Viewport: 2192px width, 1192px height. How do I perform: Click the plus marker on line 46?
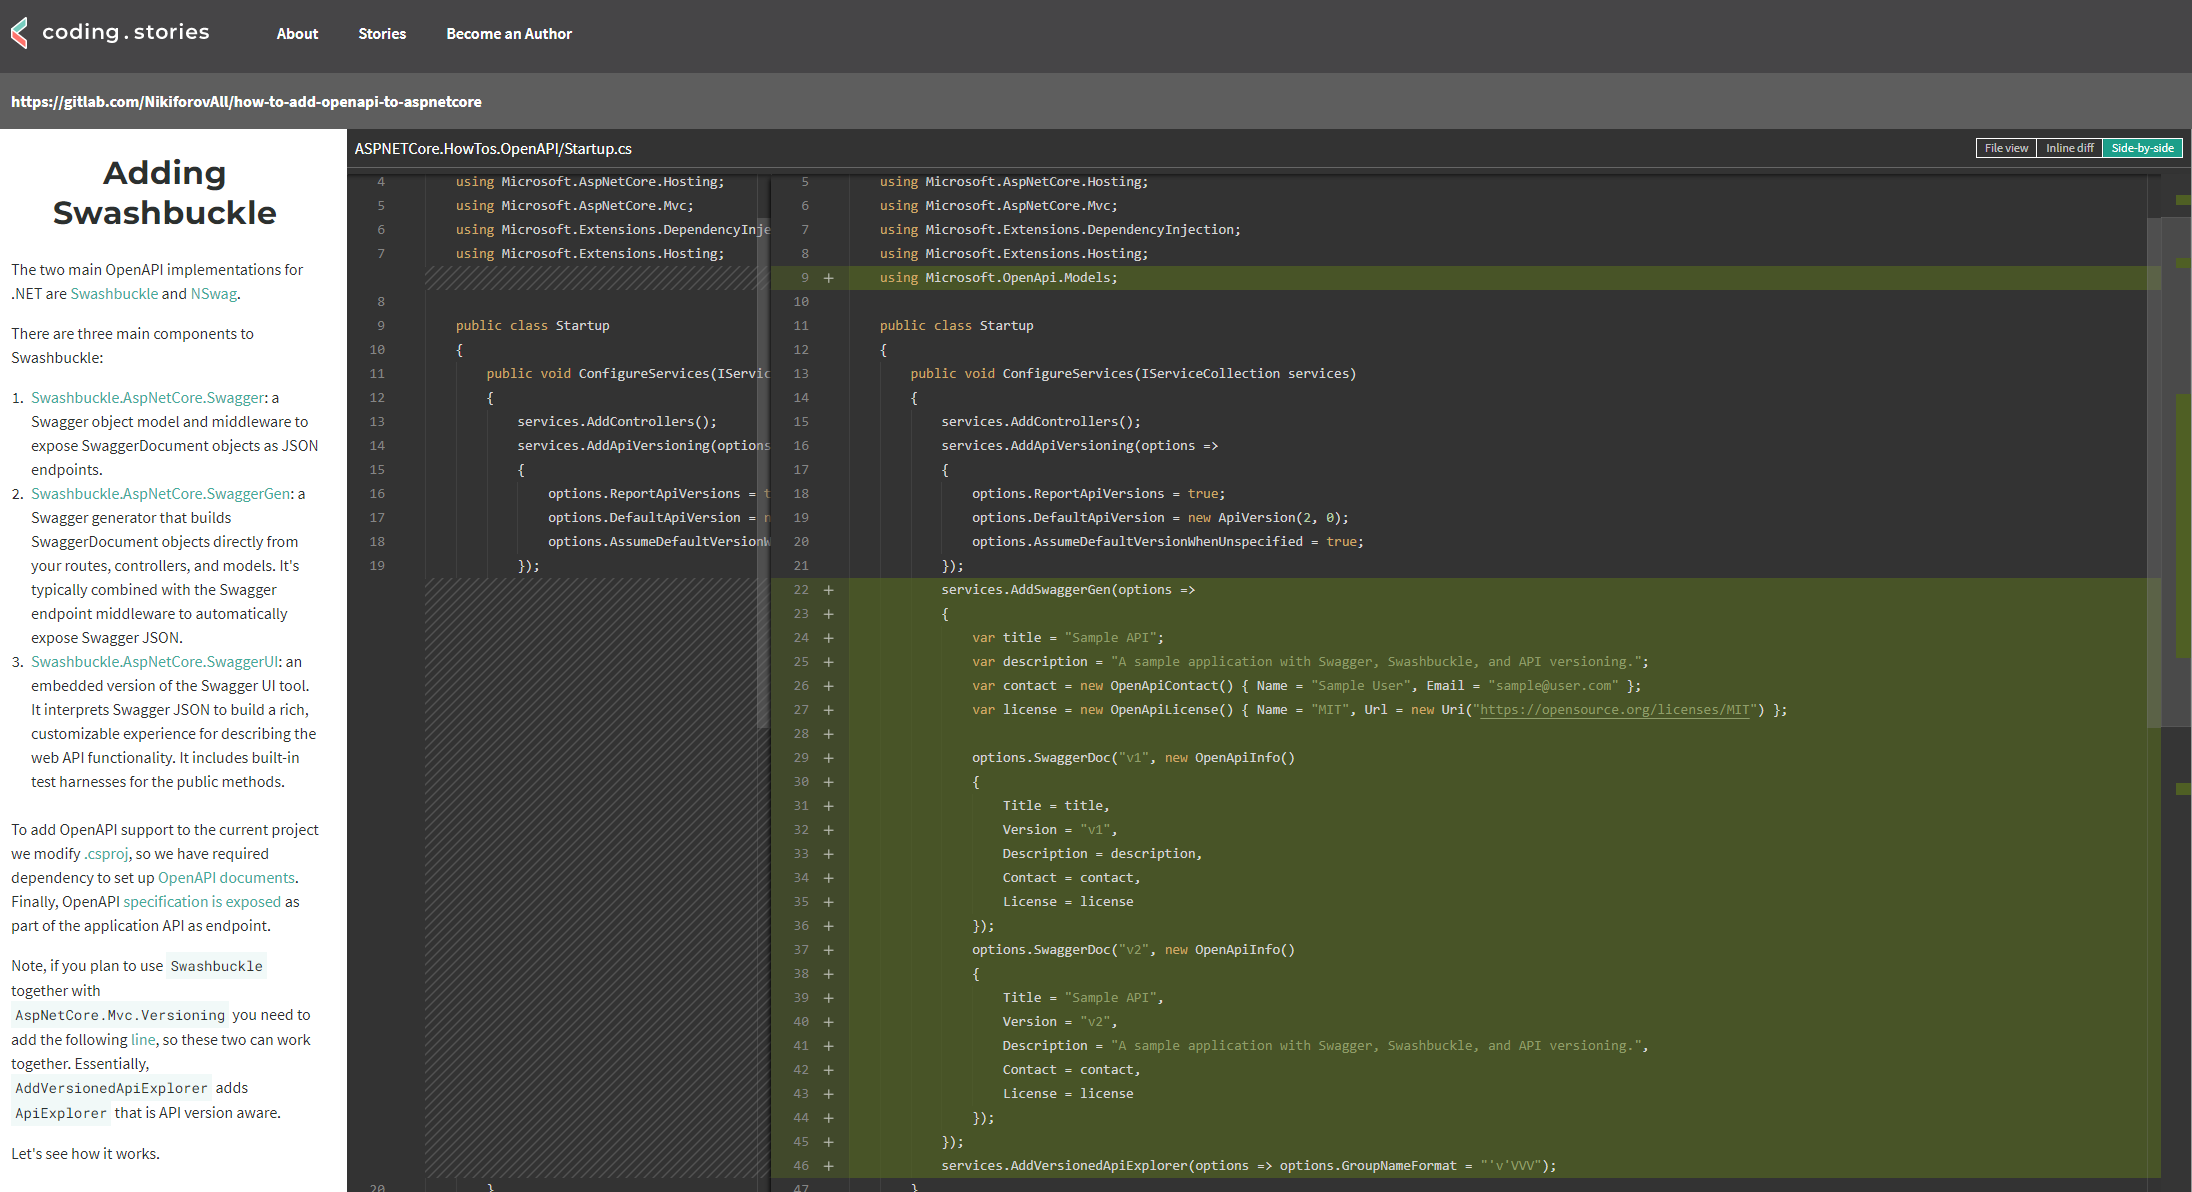coord(828,1166)
